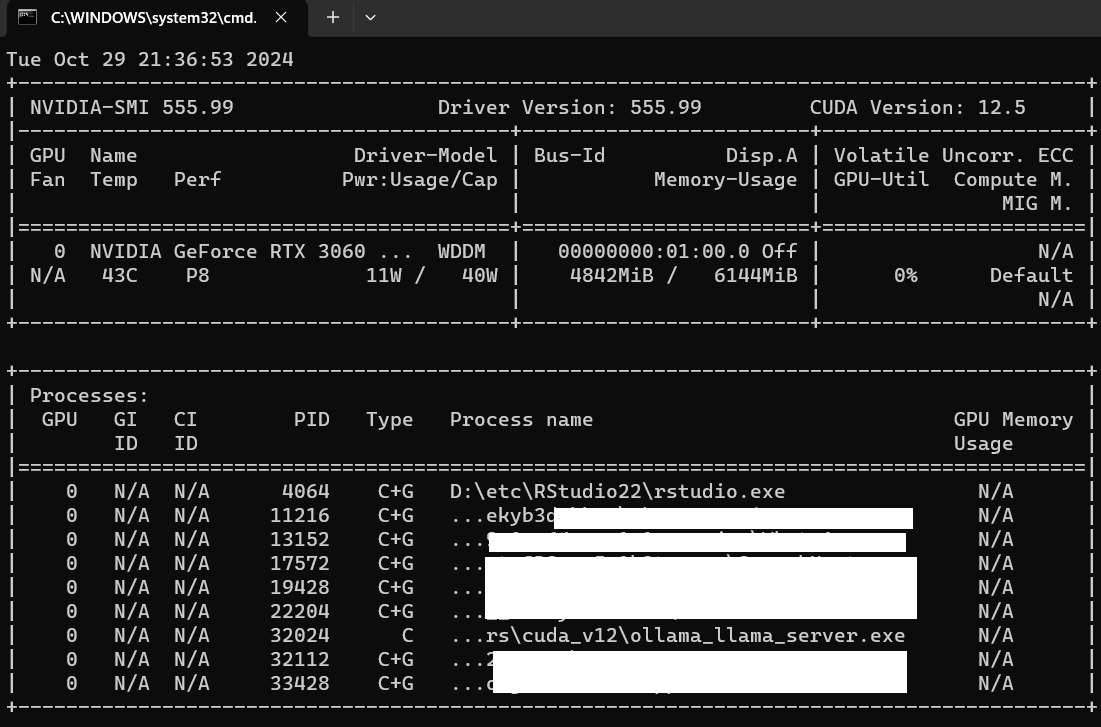Click the timestamp Tue Oct 29 21:36:53 2024
1101x727 pixels.
pyautogui.click(x=150, y=59)
